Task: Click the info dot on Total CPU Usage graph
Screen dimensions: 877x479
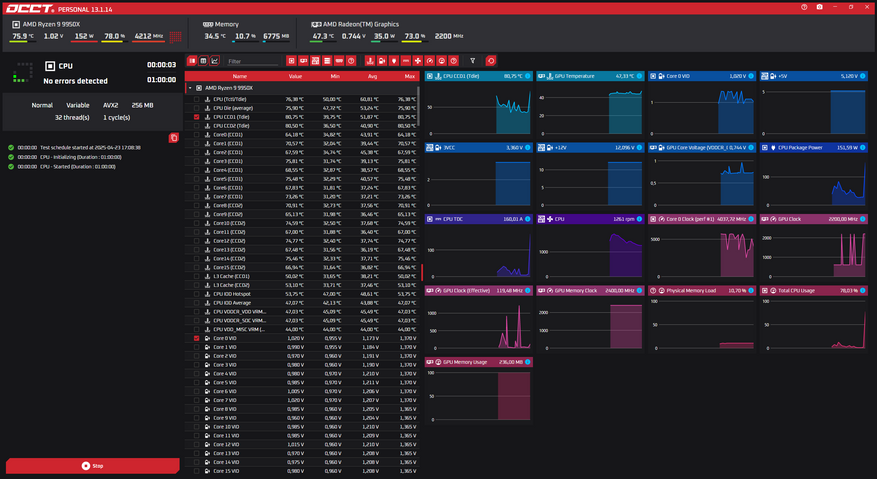Action: click(862, 290)
